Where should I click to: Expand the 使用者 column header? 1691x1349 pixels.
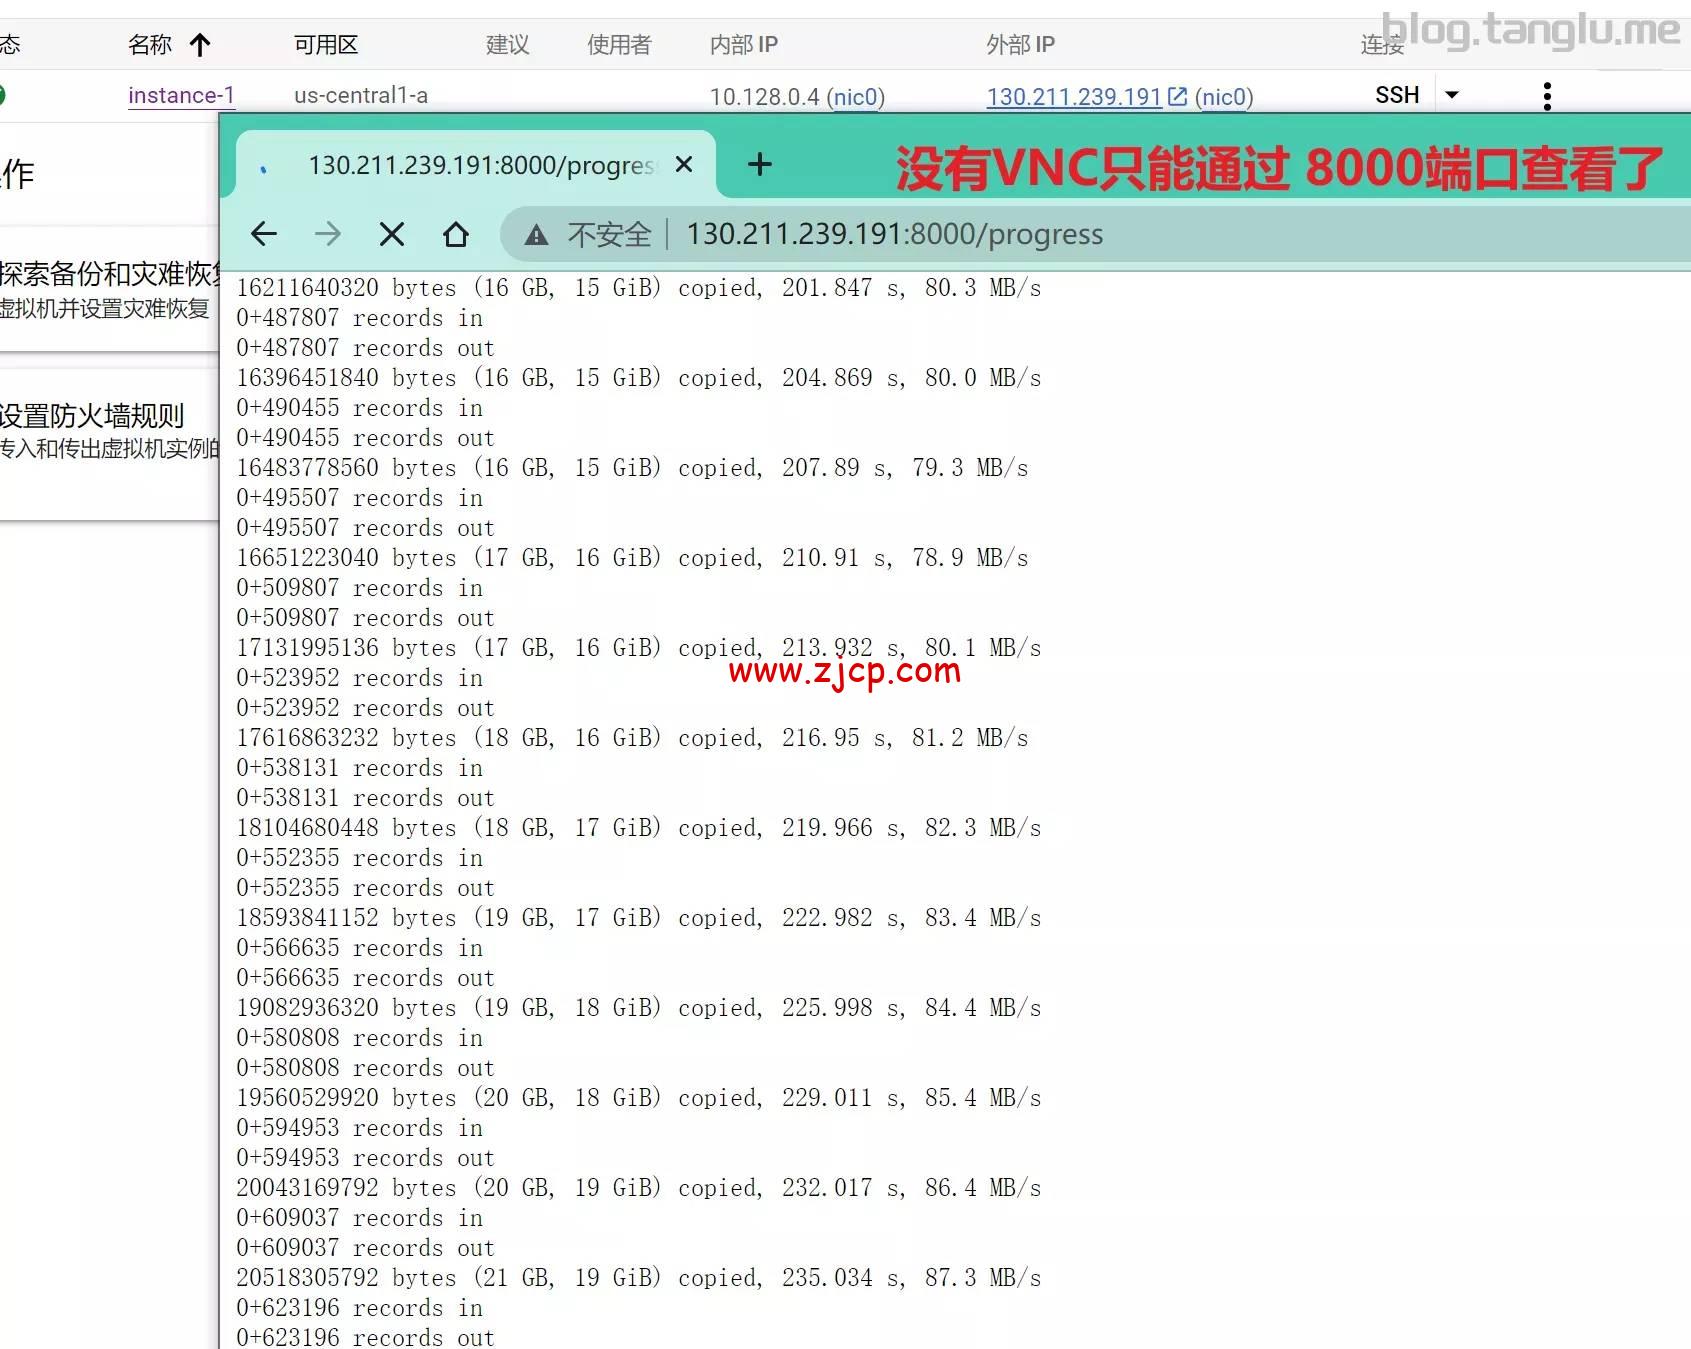617,44
